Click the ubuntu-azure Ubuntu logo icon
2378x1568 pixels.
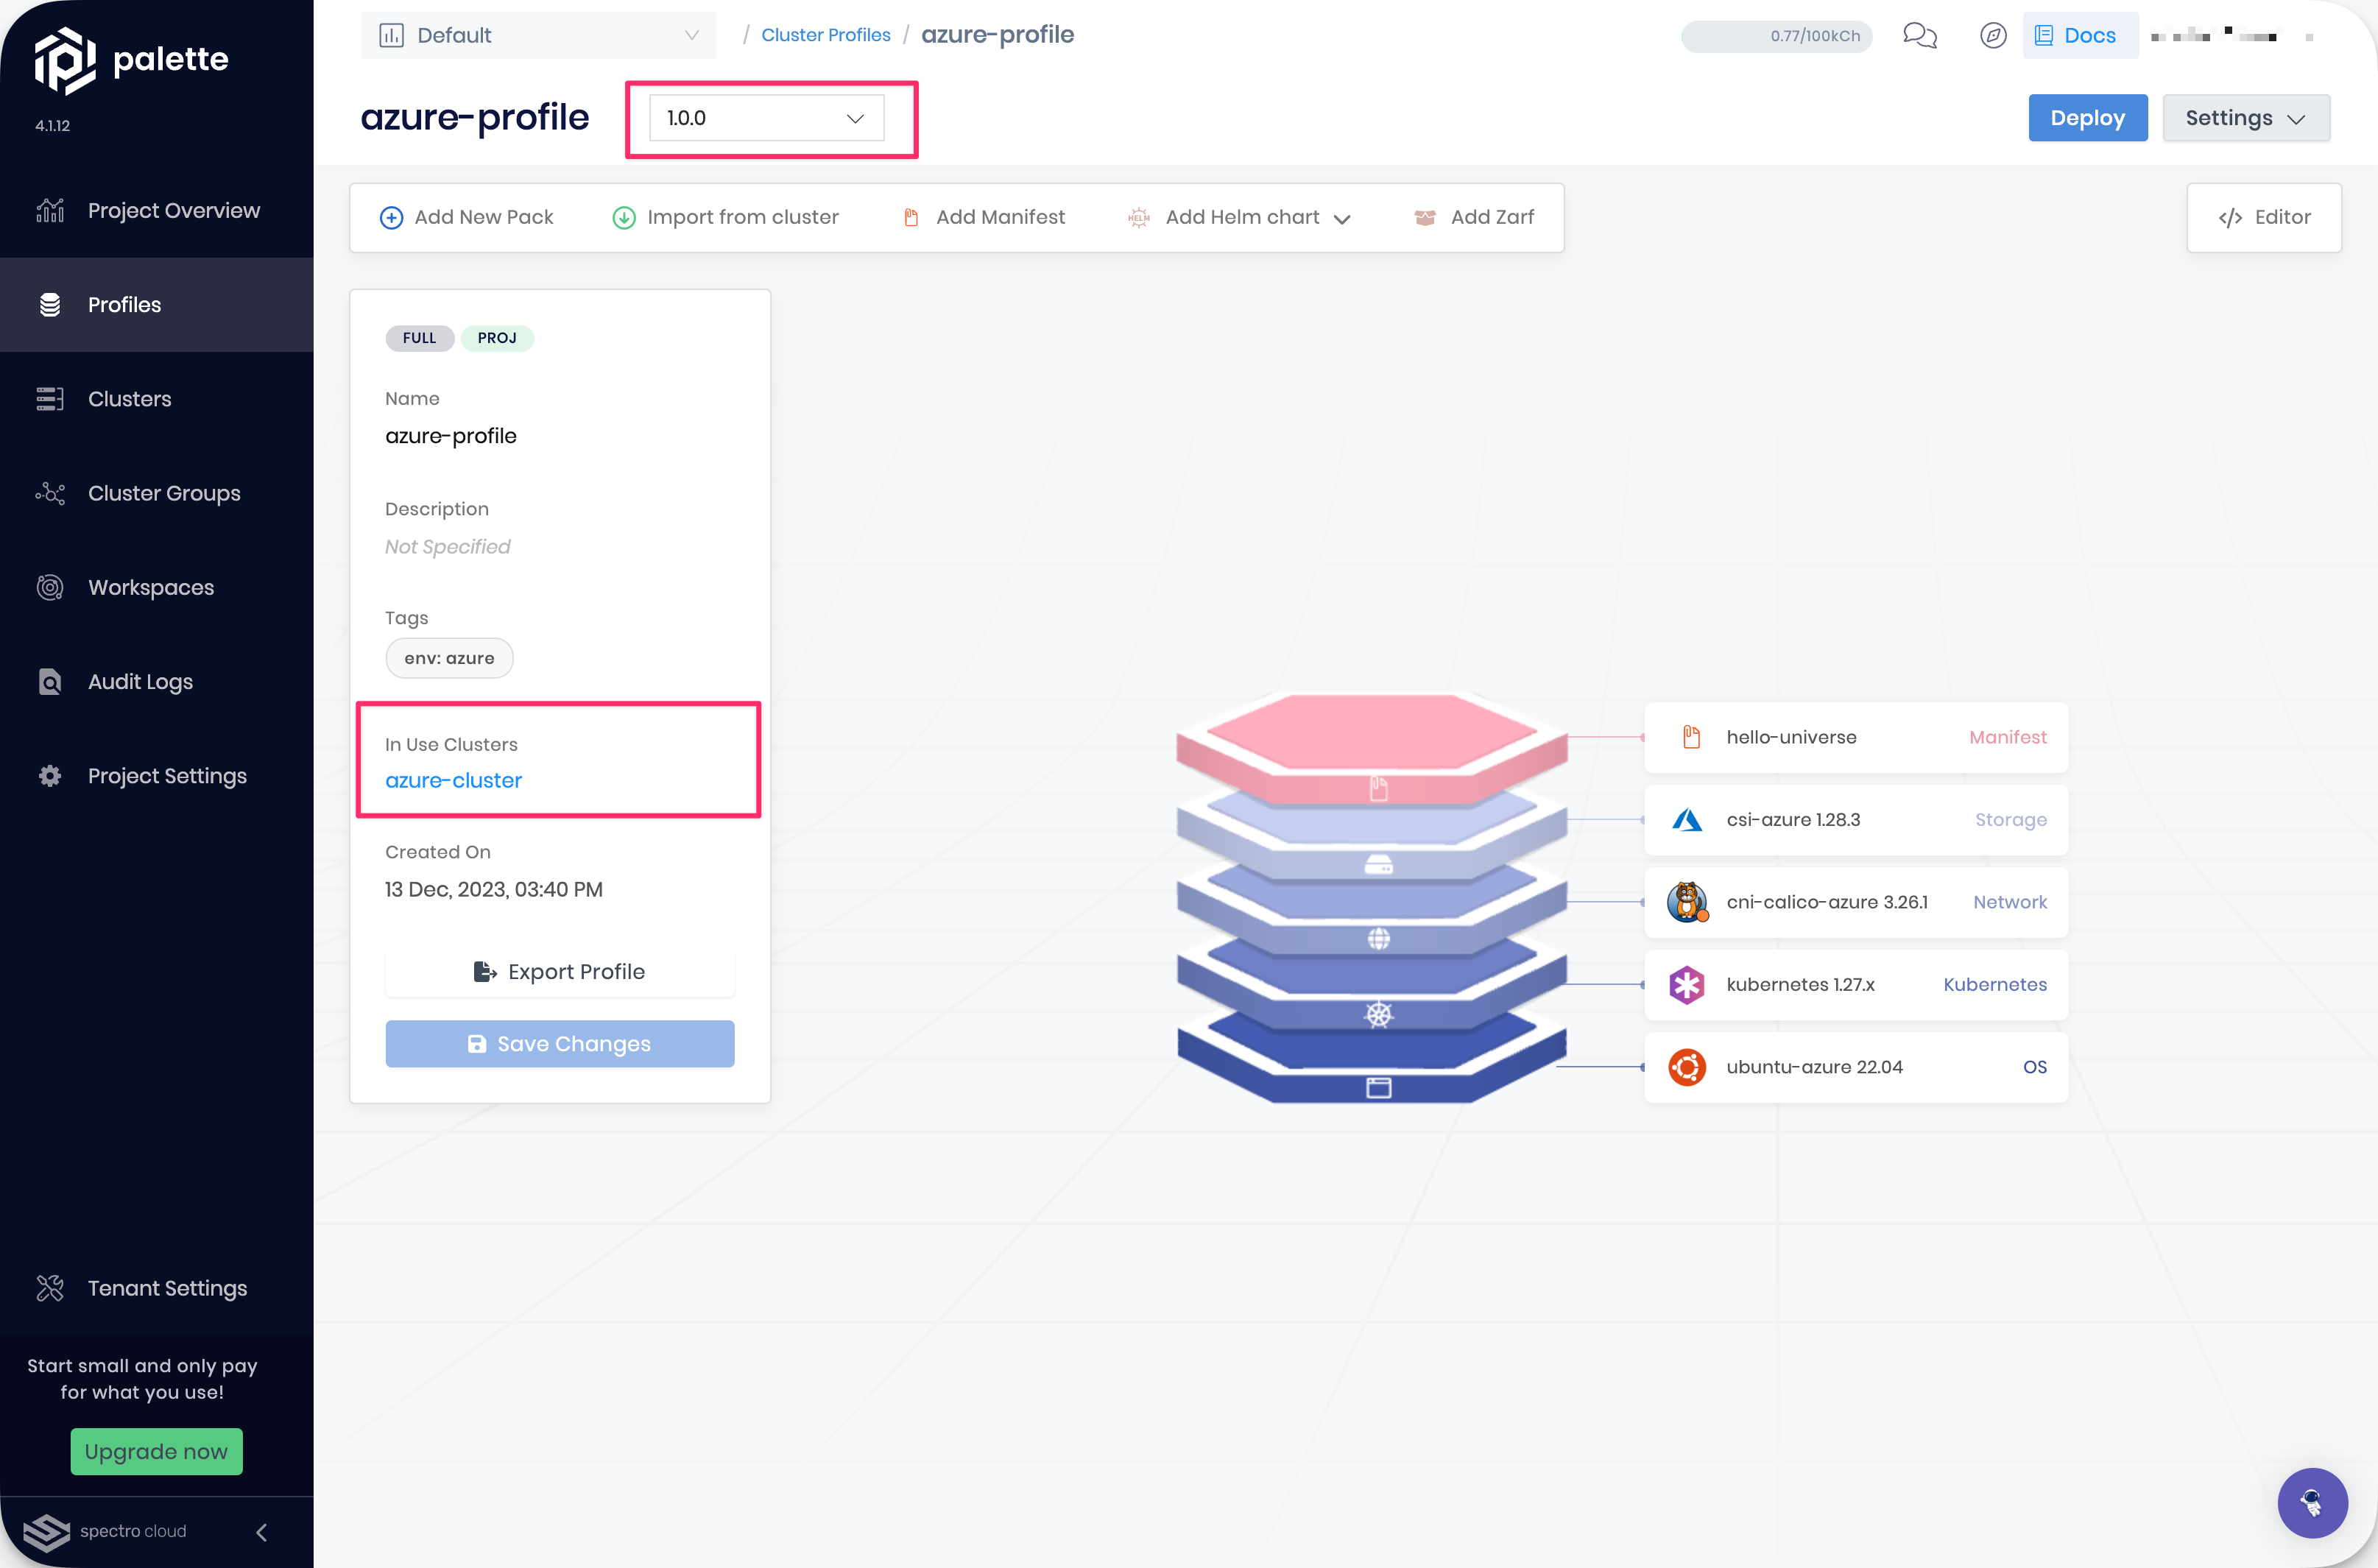coord(1687,1067)
